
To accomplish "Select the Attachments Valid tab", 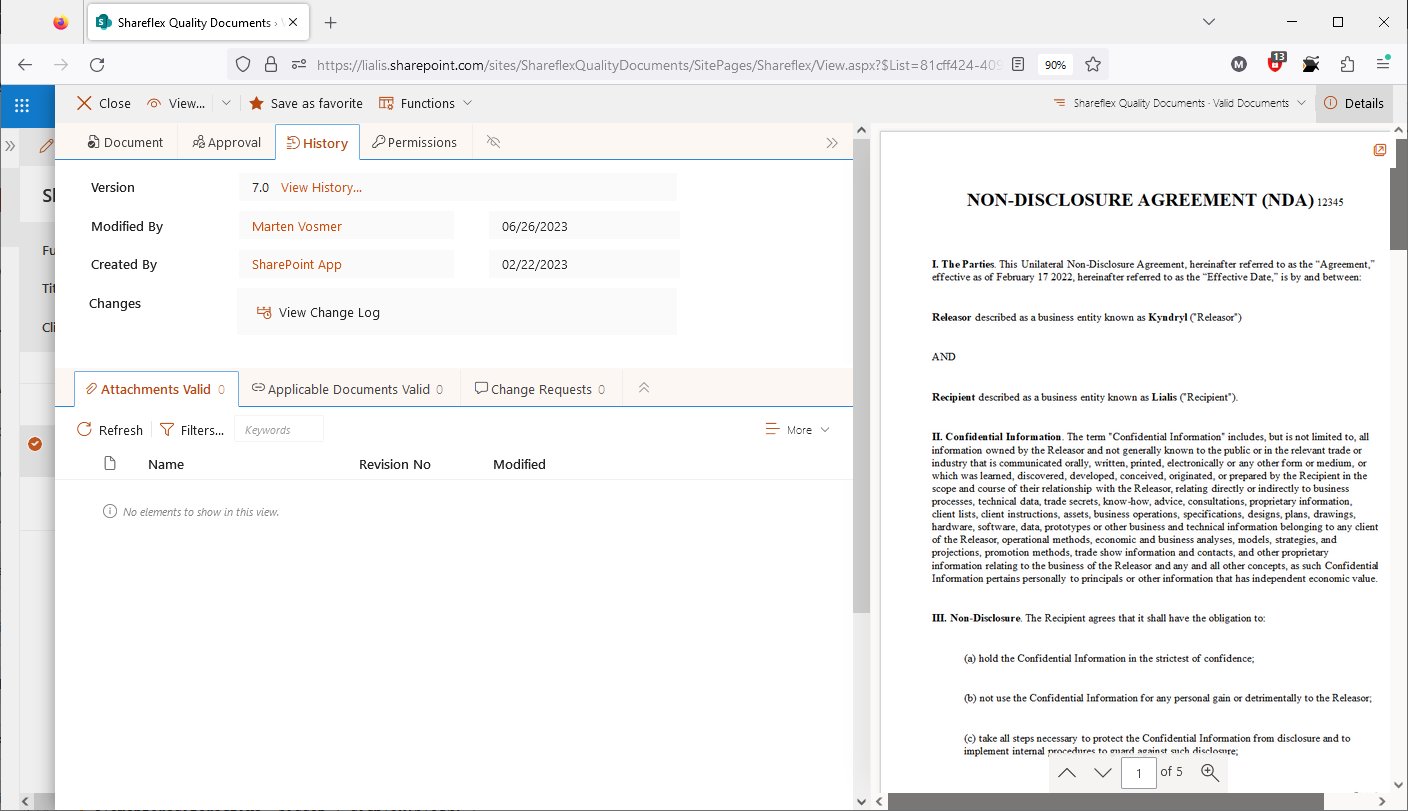I will pyautogui.click(x=156, y=389).
